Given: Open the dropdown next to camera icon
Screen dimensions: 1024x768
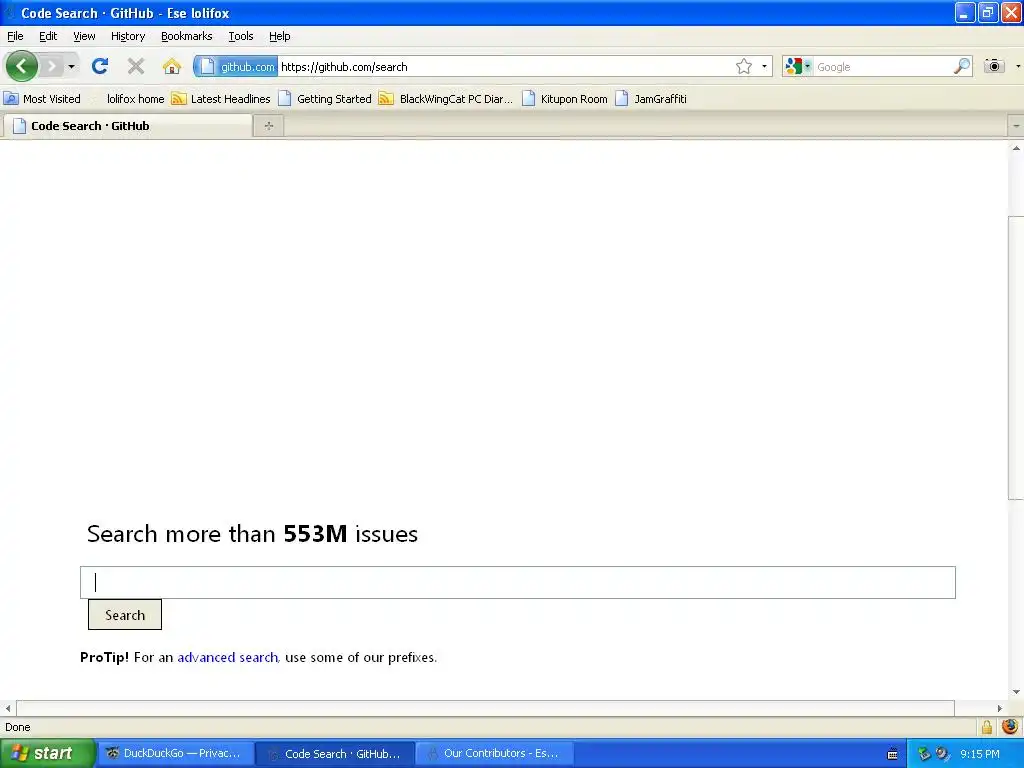Looking at the screenshot, I should click(1017, 67).
